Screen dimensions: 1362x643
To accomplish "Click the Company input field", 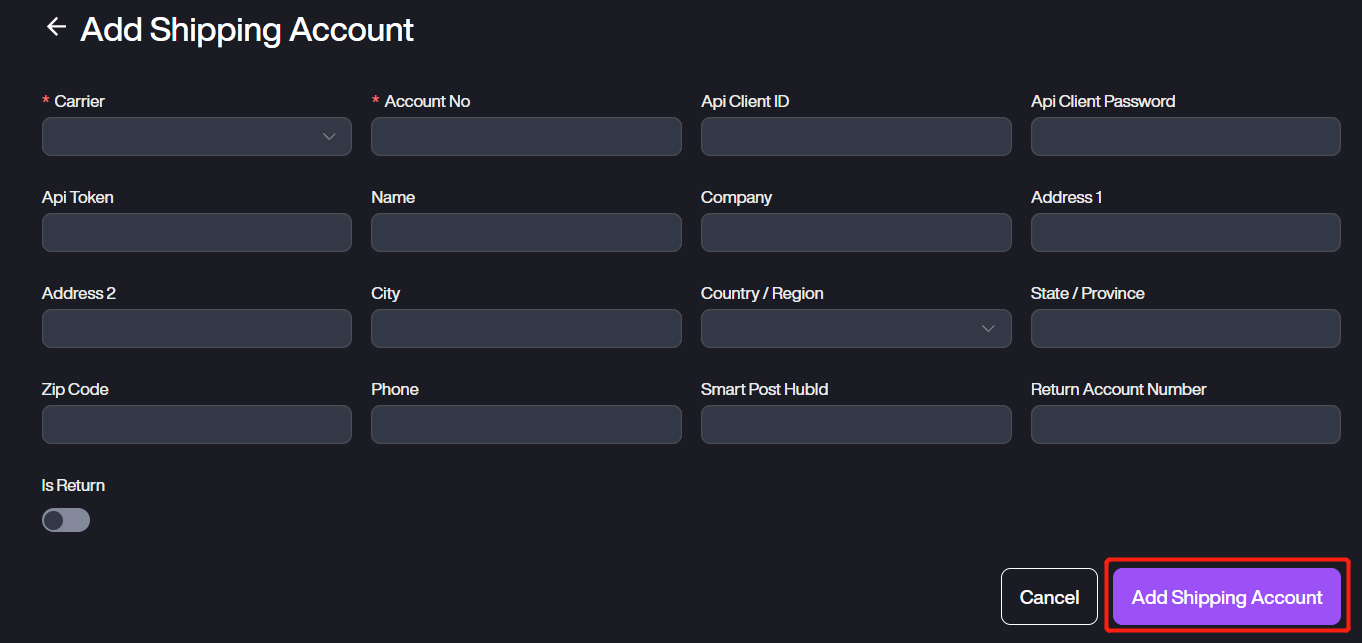I will point(856,233).
